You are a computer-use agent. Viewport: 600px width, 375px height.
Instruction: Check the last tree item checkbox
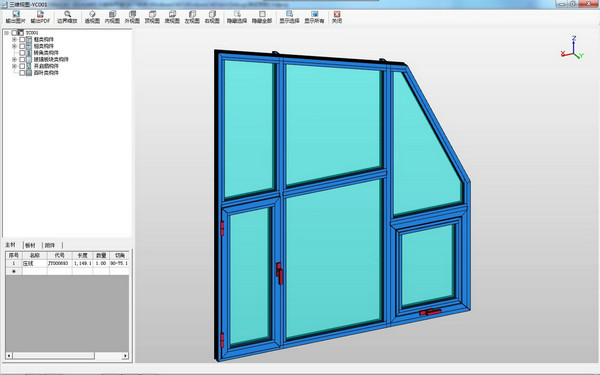coord(22,73)
